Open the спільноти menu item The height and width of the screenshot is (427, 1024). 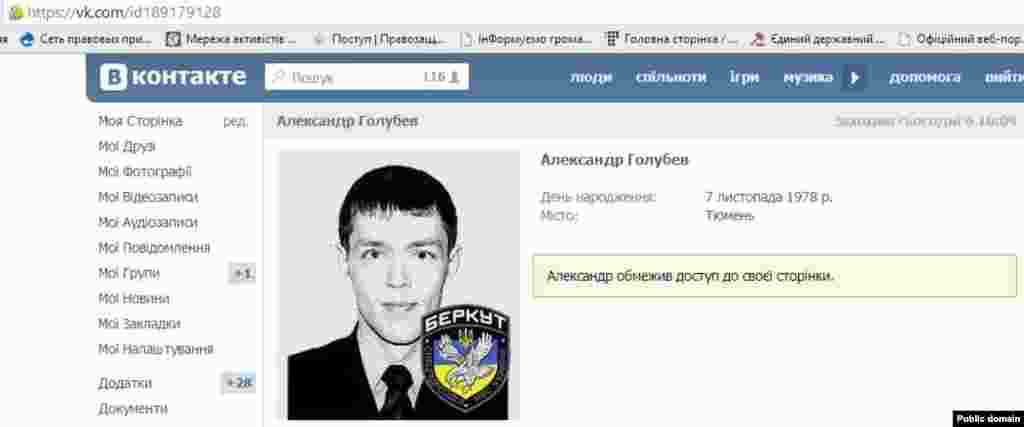[x=671, y=78]
